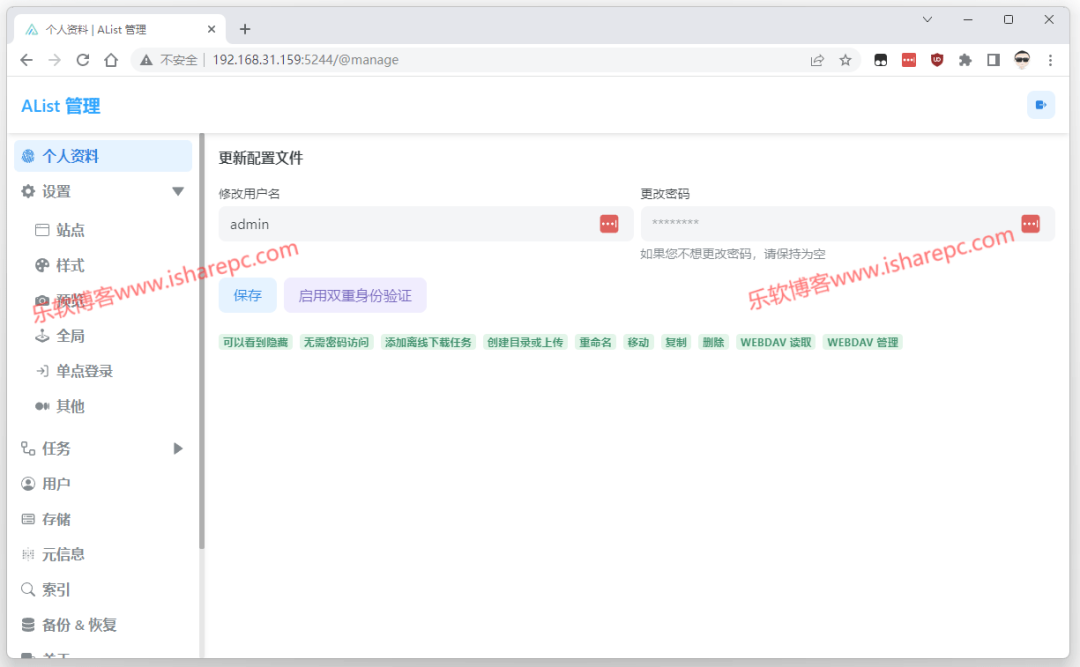Screen dimensions: 1080x667
Task: Click the 创建目录或上传 permission tag
Action: 525,342
